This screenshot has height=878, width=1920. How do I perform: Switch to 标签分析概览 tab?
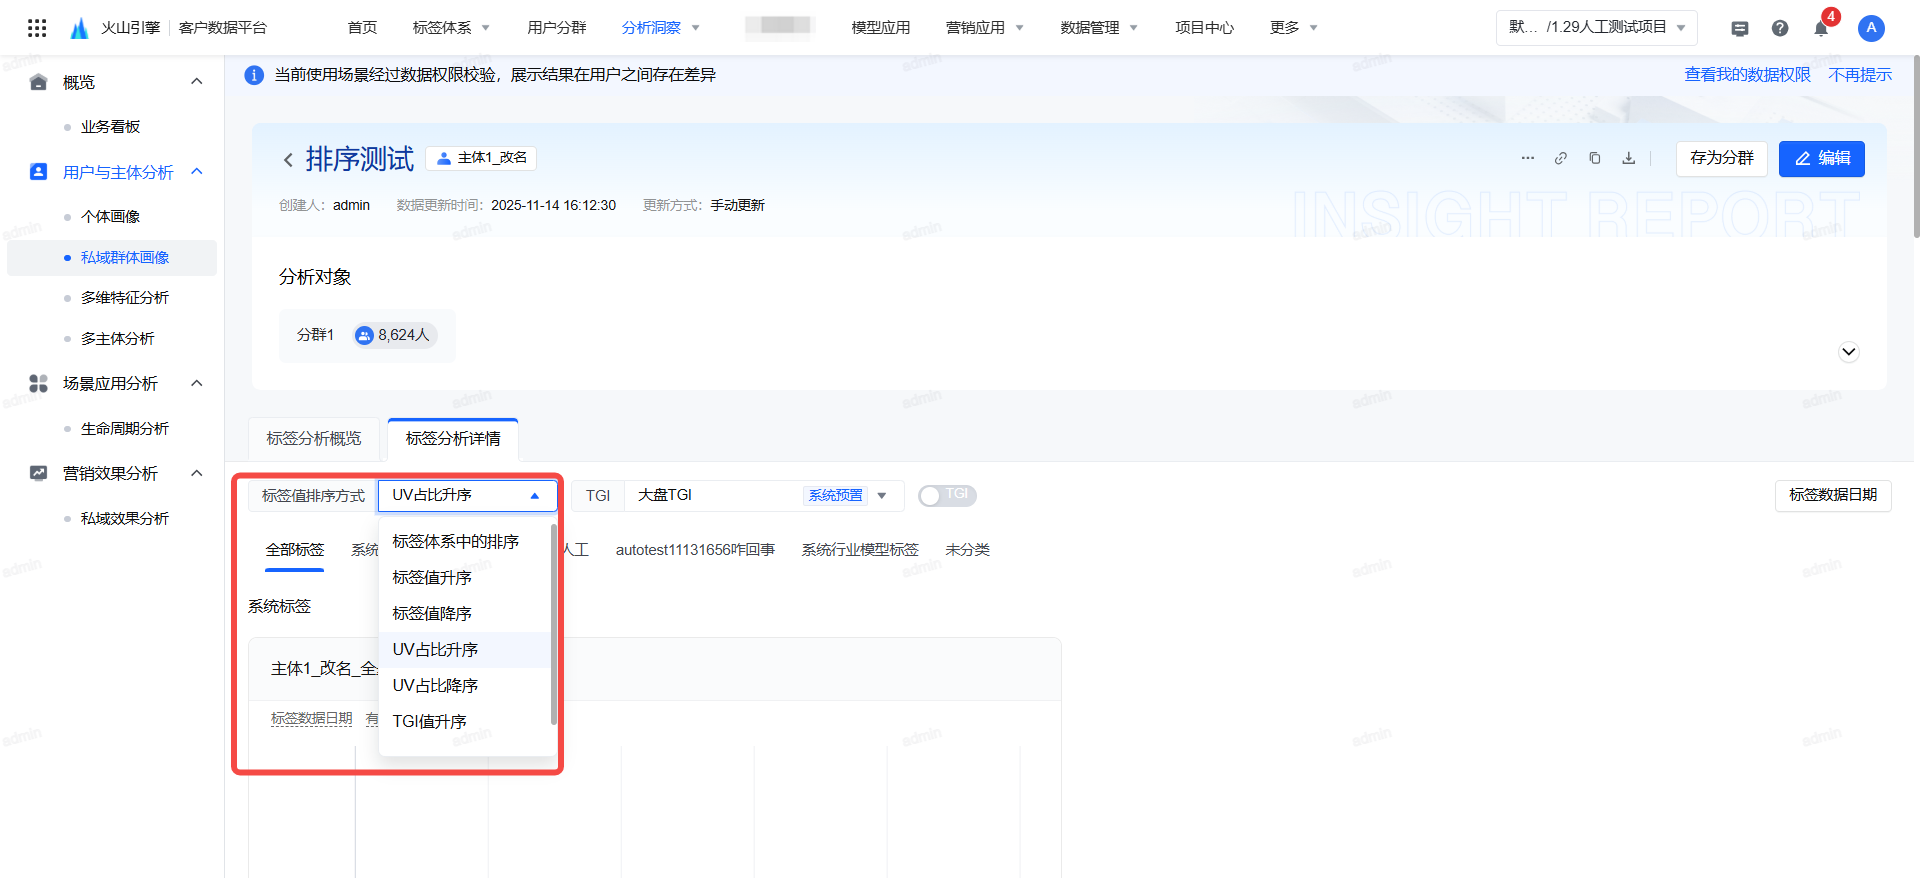coord(314,439)
